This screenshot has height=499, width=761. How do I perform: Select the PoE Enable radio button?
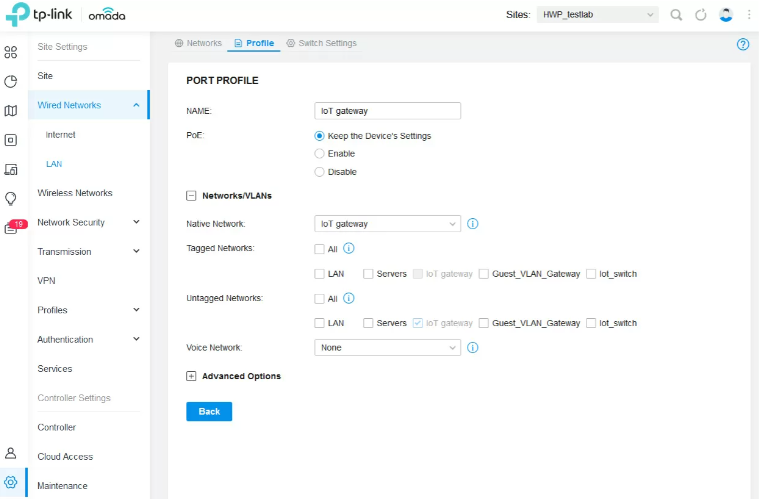click(320, 154)
